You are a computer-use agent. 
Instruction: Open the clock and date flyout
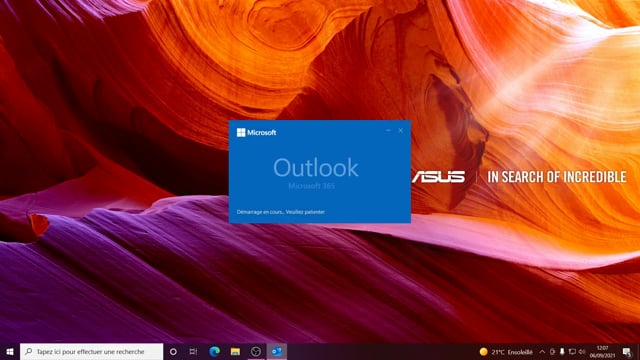coord(602,352)
